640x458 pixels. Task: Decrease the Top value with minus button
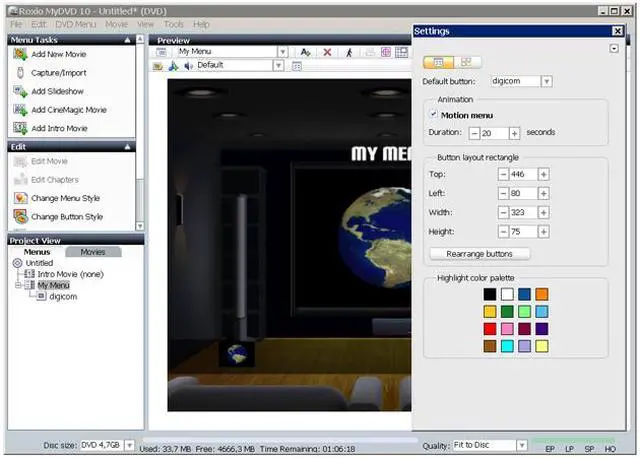503,174
